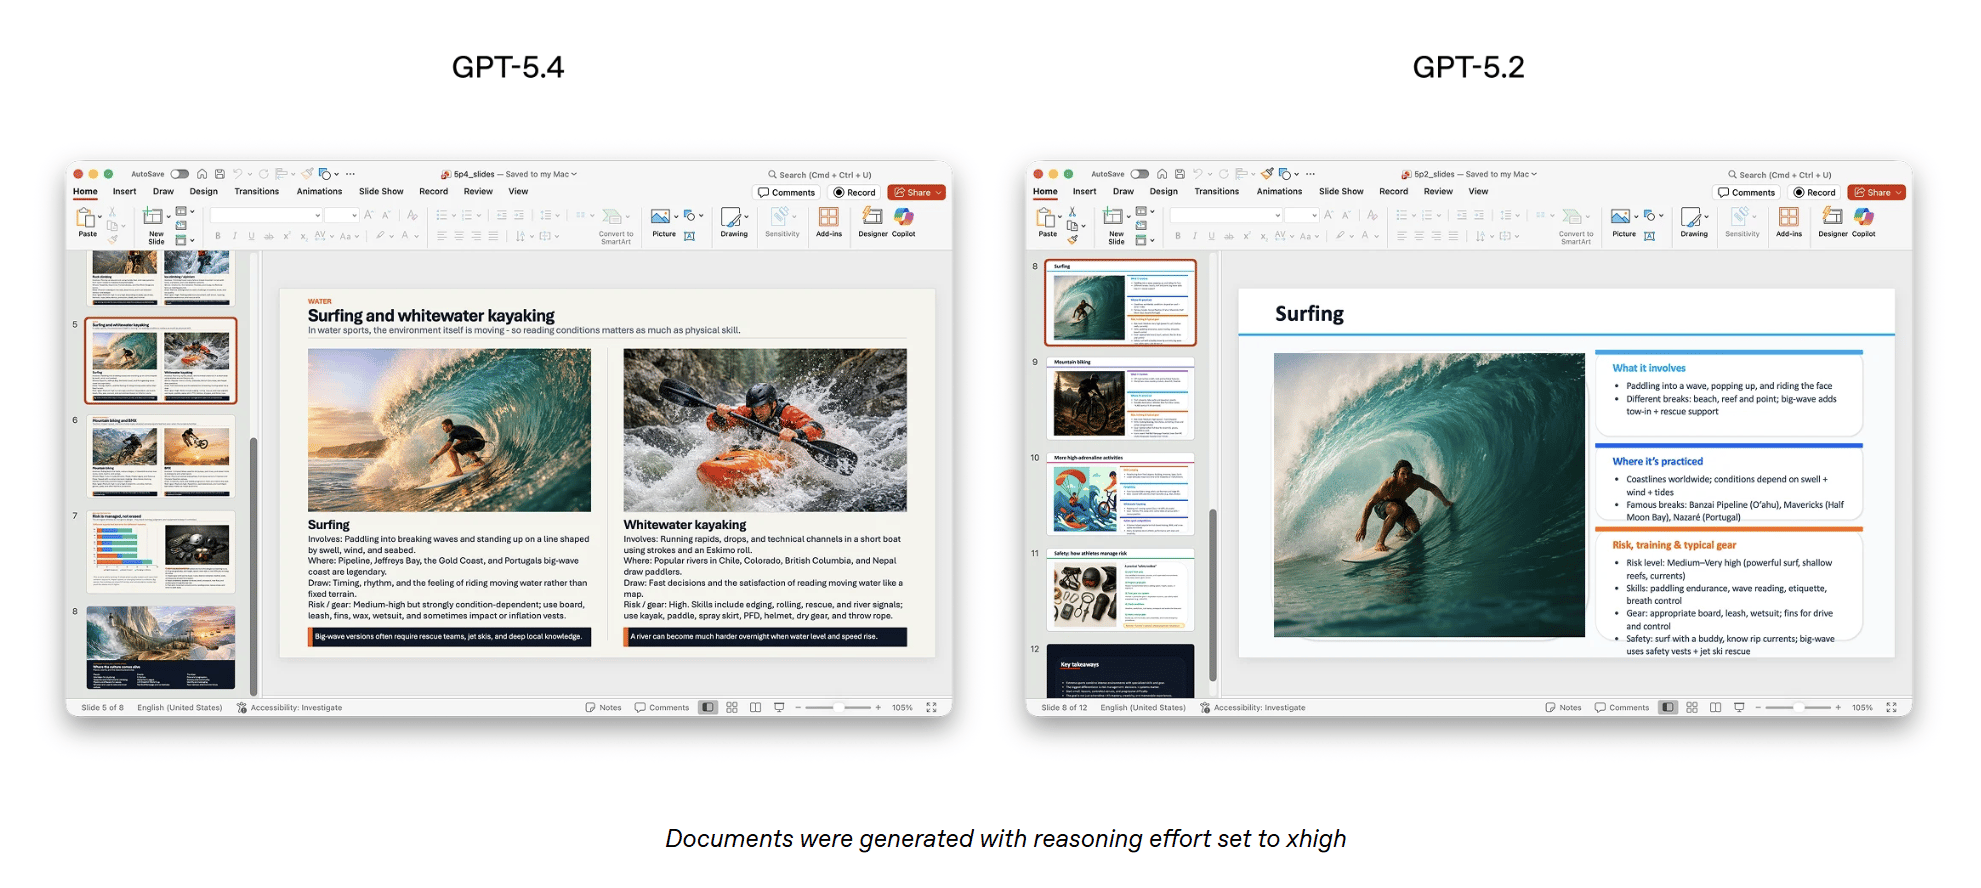Click the Save icon in the 5p2_slides window
Image resolution: width=1981 pixels, height=888 pixels.
click(x=1180, y=174)
